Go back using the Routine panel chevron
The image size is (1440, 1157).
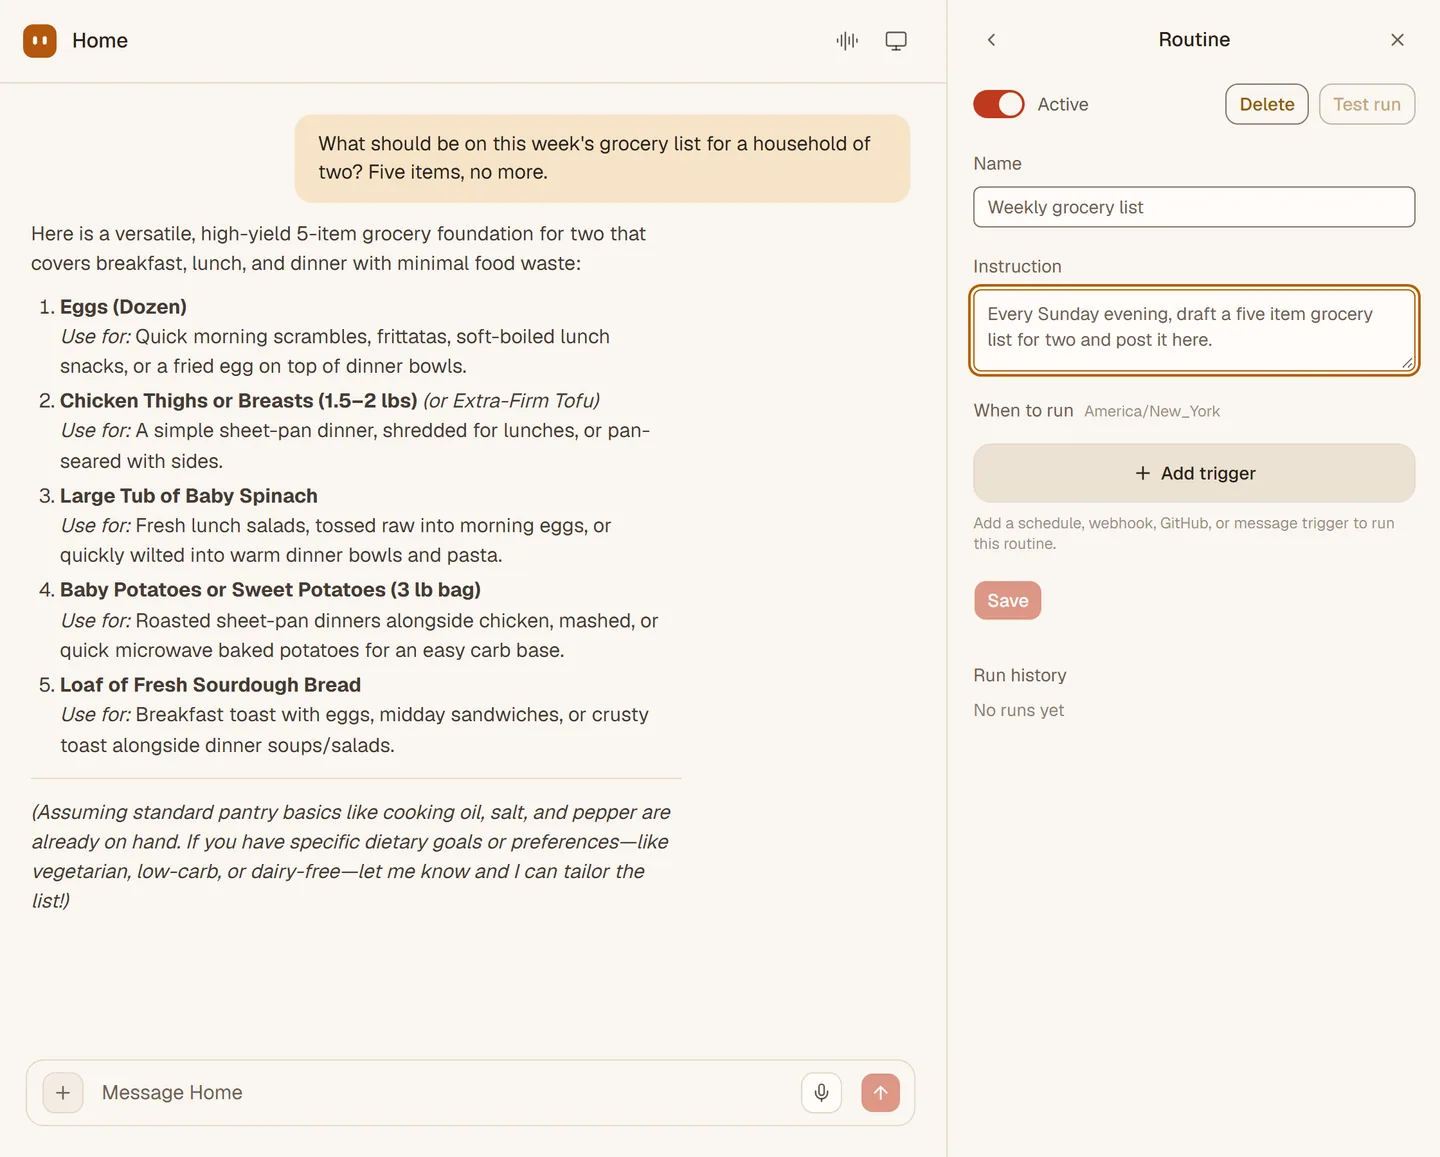[991, 40]
